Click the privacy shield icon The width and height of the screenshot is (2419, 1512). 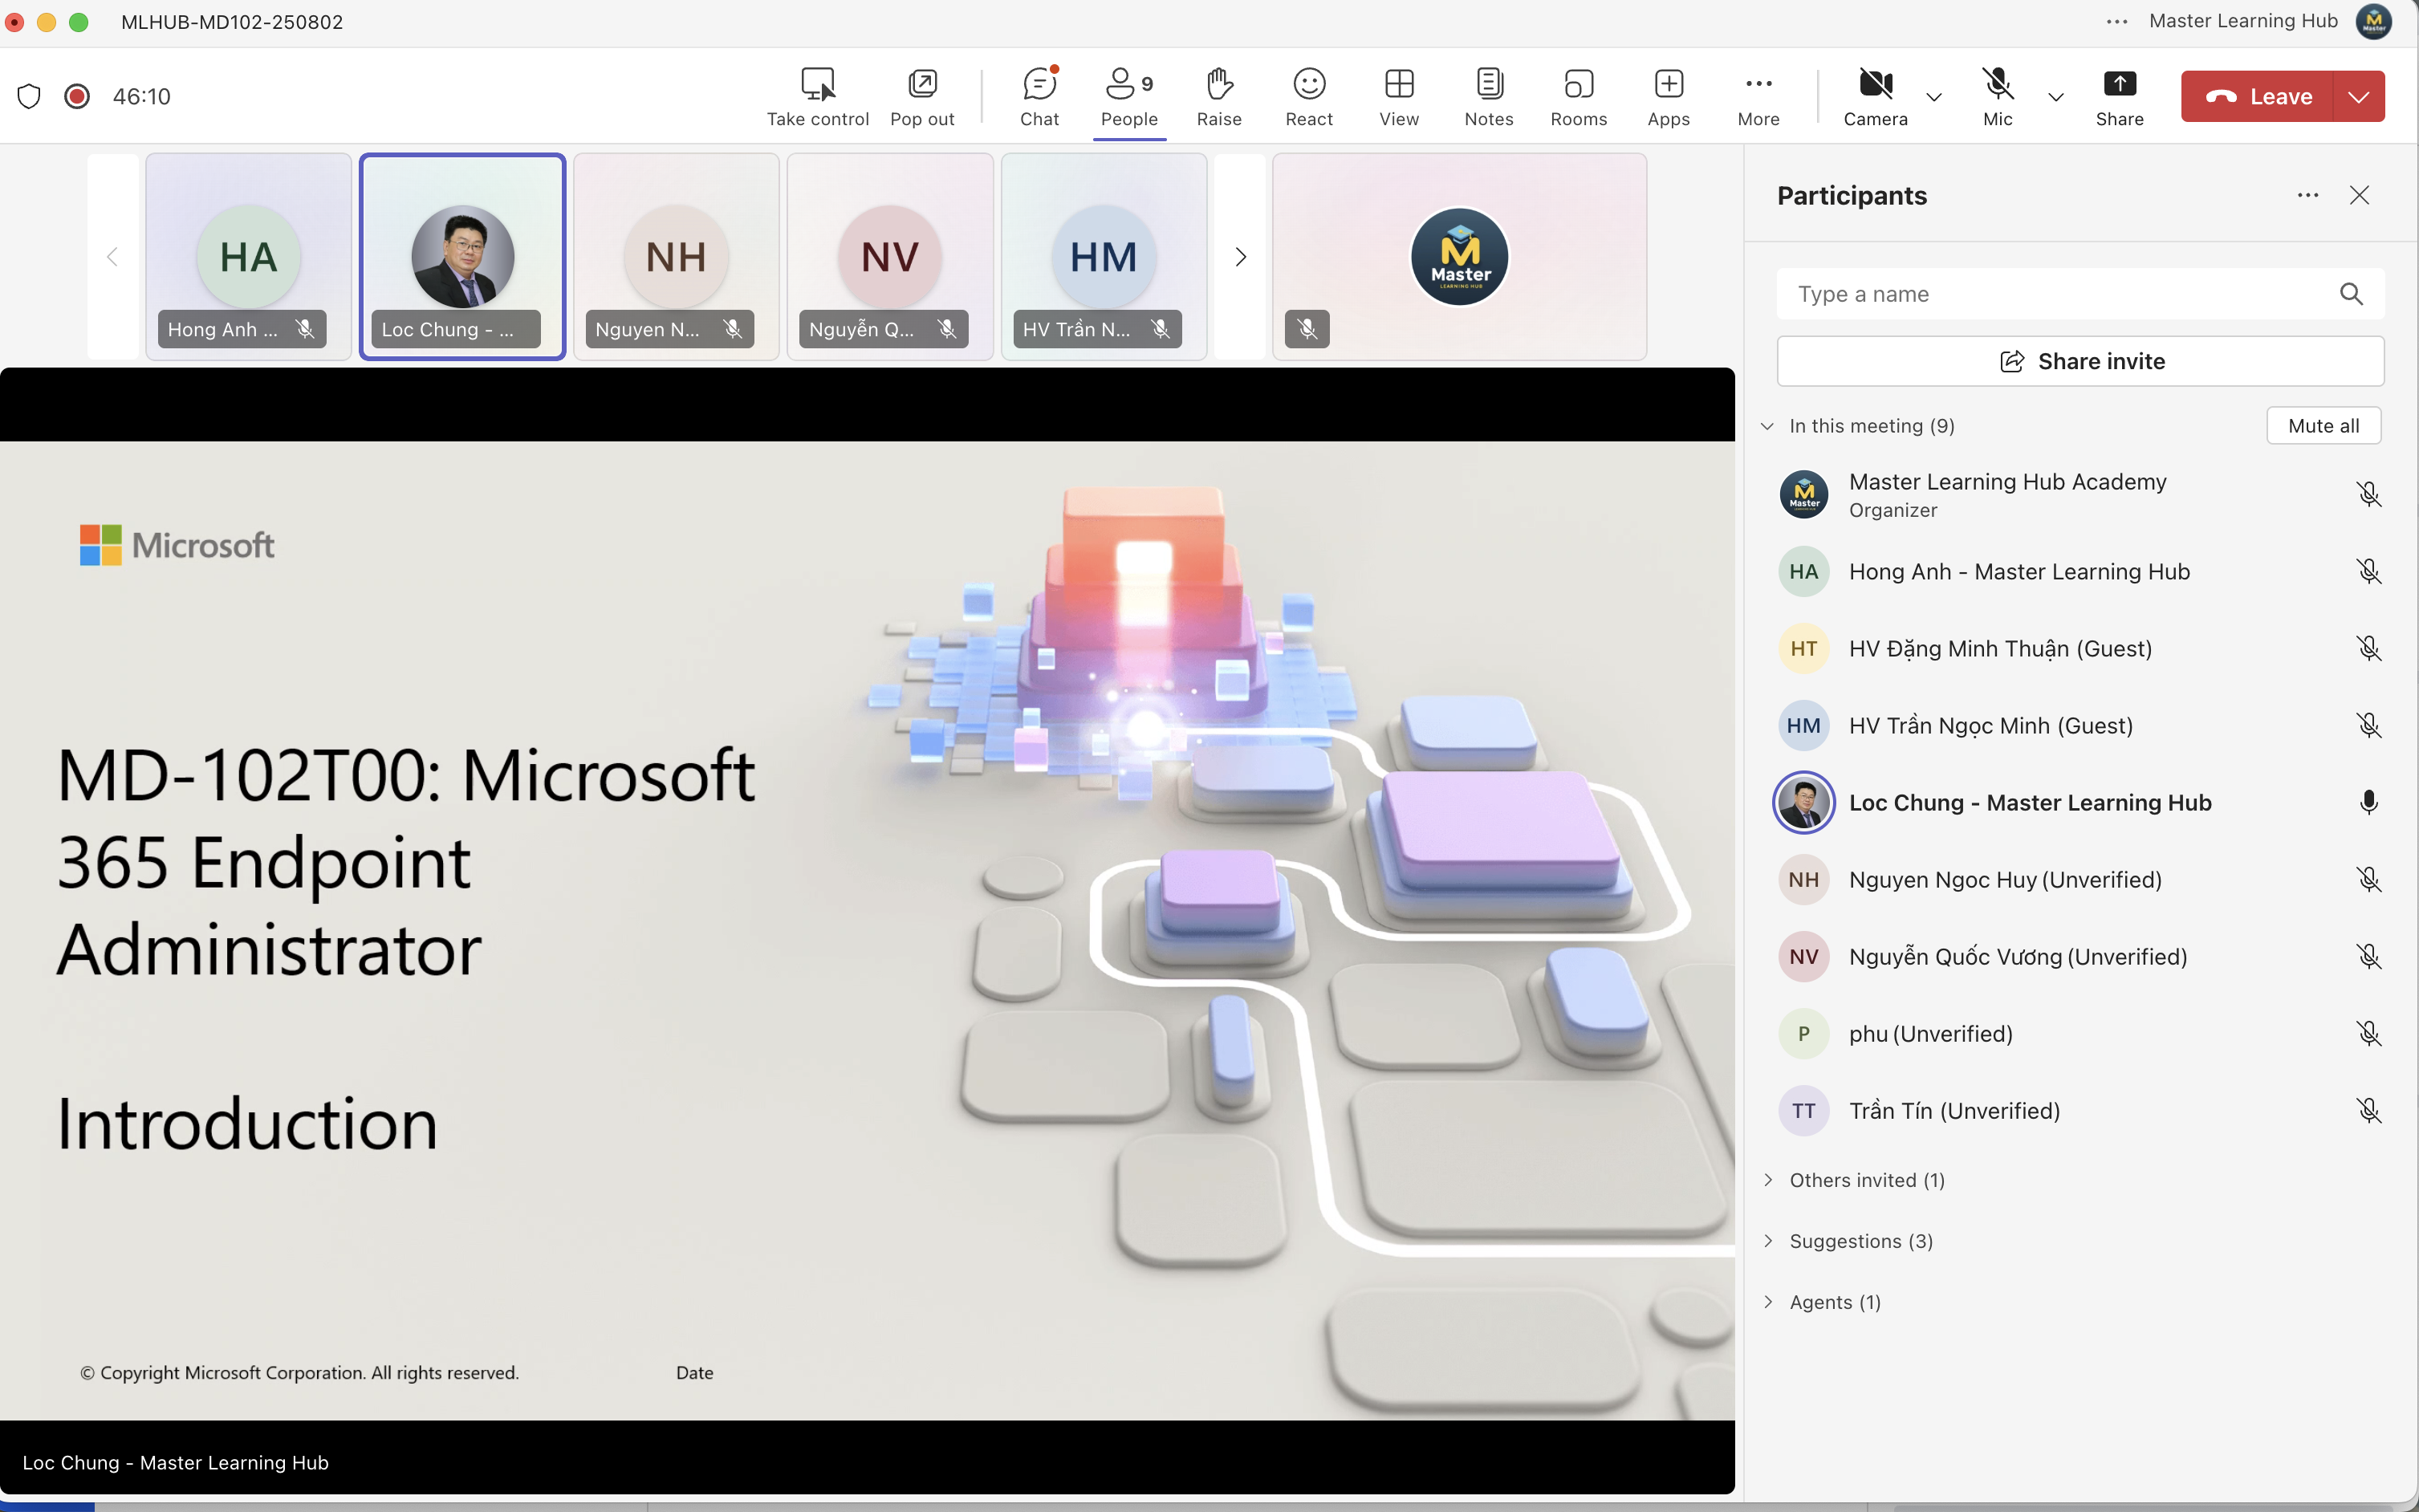click(29, 96)
